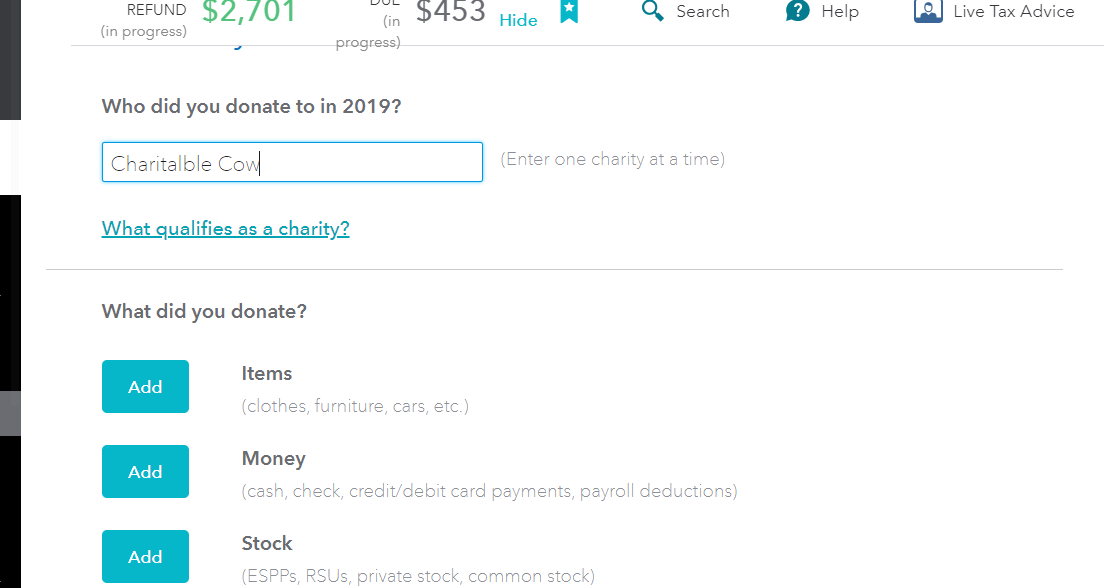Open the Live Tax Advice text label
The width and height of the screenshot is (1104, 588).
pos(1013,12)
